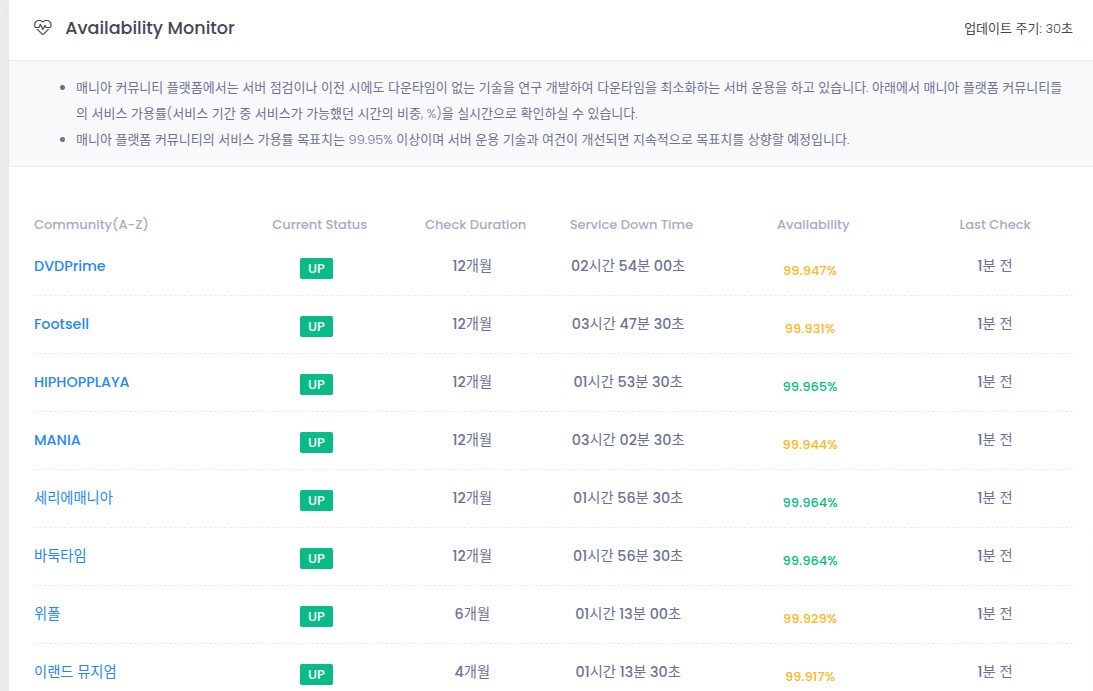This screenshot has height=691, width=1093.
Task: Open the HIPHOPPLAYA community link
Action: (82, 382)
